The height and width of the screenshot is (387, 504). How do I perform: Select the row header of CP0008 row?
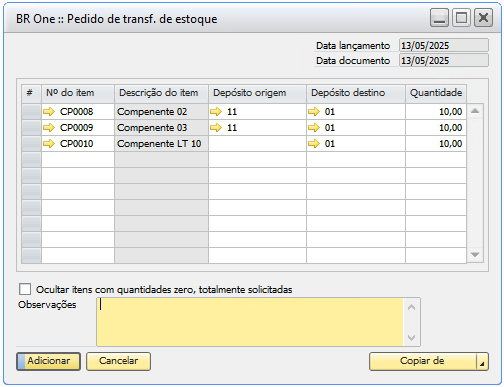(31, 112)
